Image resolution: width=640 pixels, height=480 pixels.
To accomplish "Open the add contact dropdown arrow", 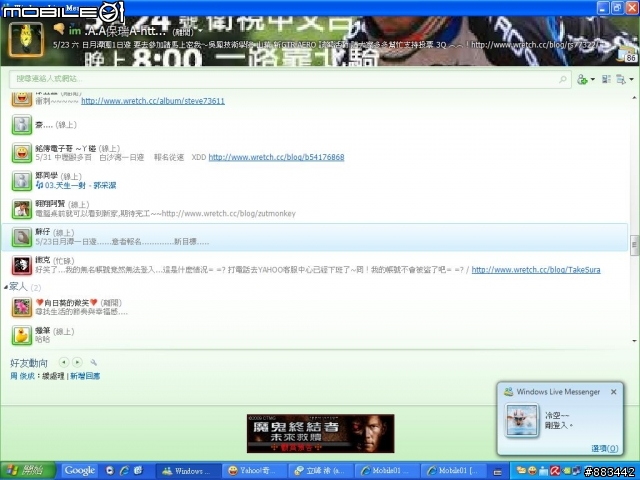I will point(593,79).
